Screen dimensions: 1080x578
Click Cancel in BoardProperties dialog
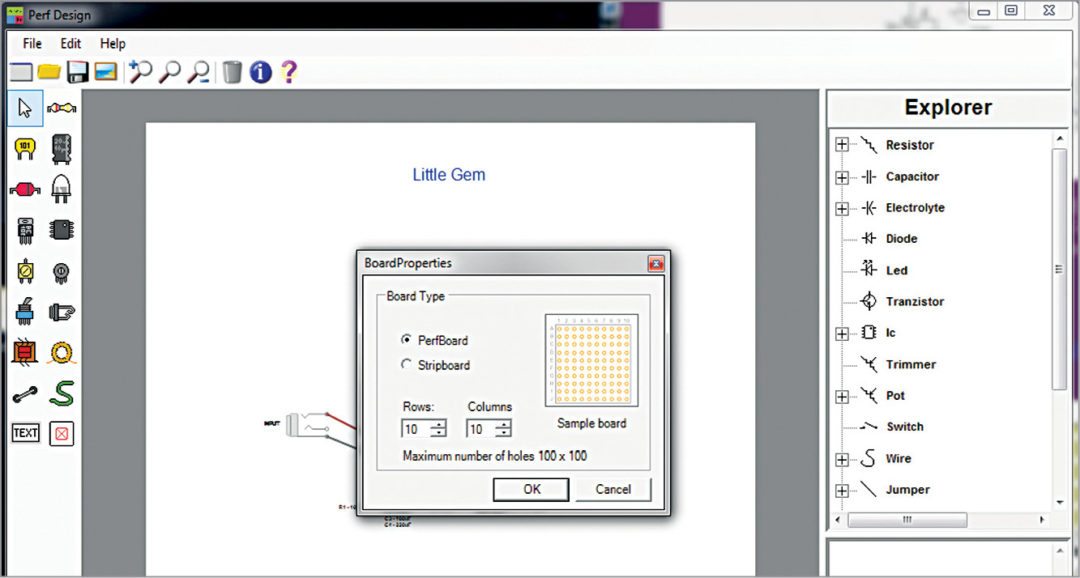613,489
